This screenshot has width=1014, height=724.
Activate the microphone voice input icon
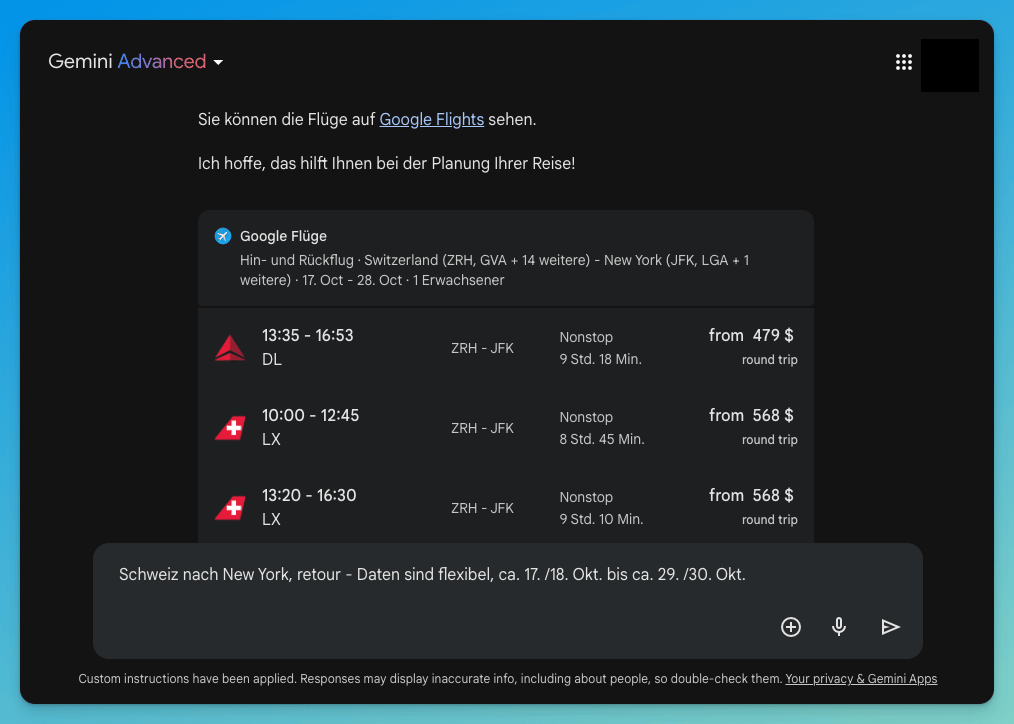[839, 627]
